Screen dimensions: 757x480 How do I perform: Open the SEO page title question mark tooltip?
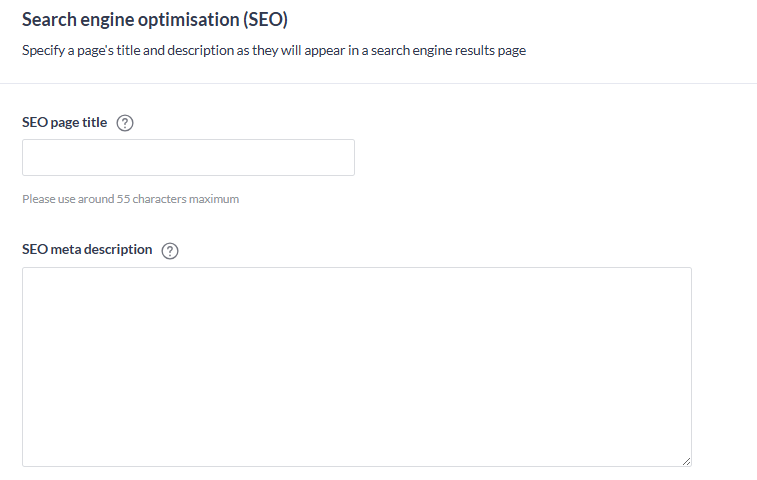[x=125, y=124]
